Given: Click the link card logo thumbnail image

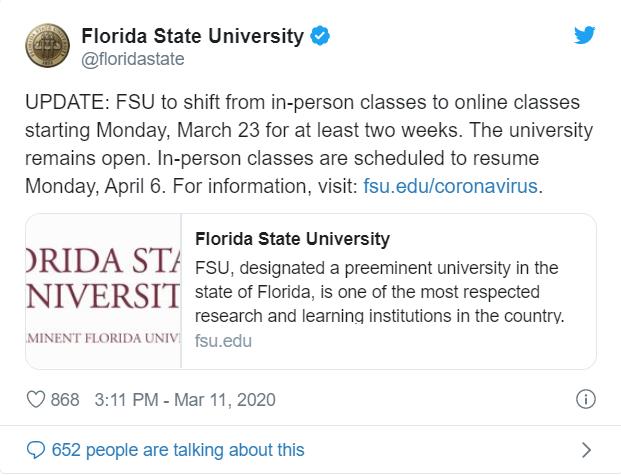Looking at the screenshot, I should tap(103, 291).
